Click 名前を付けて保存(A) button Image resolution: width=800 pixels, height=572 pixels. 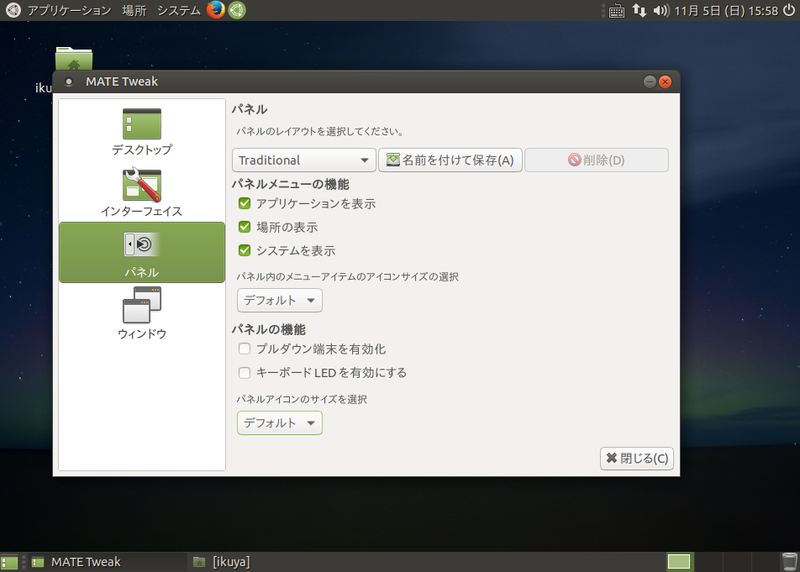[450, 160]
